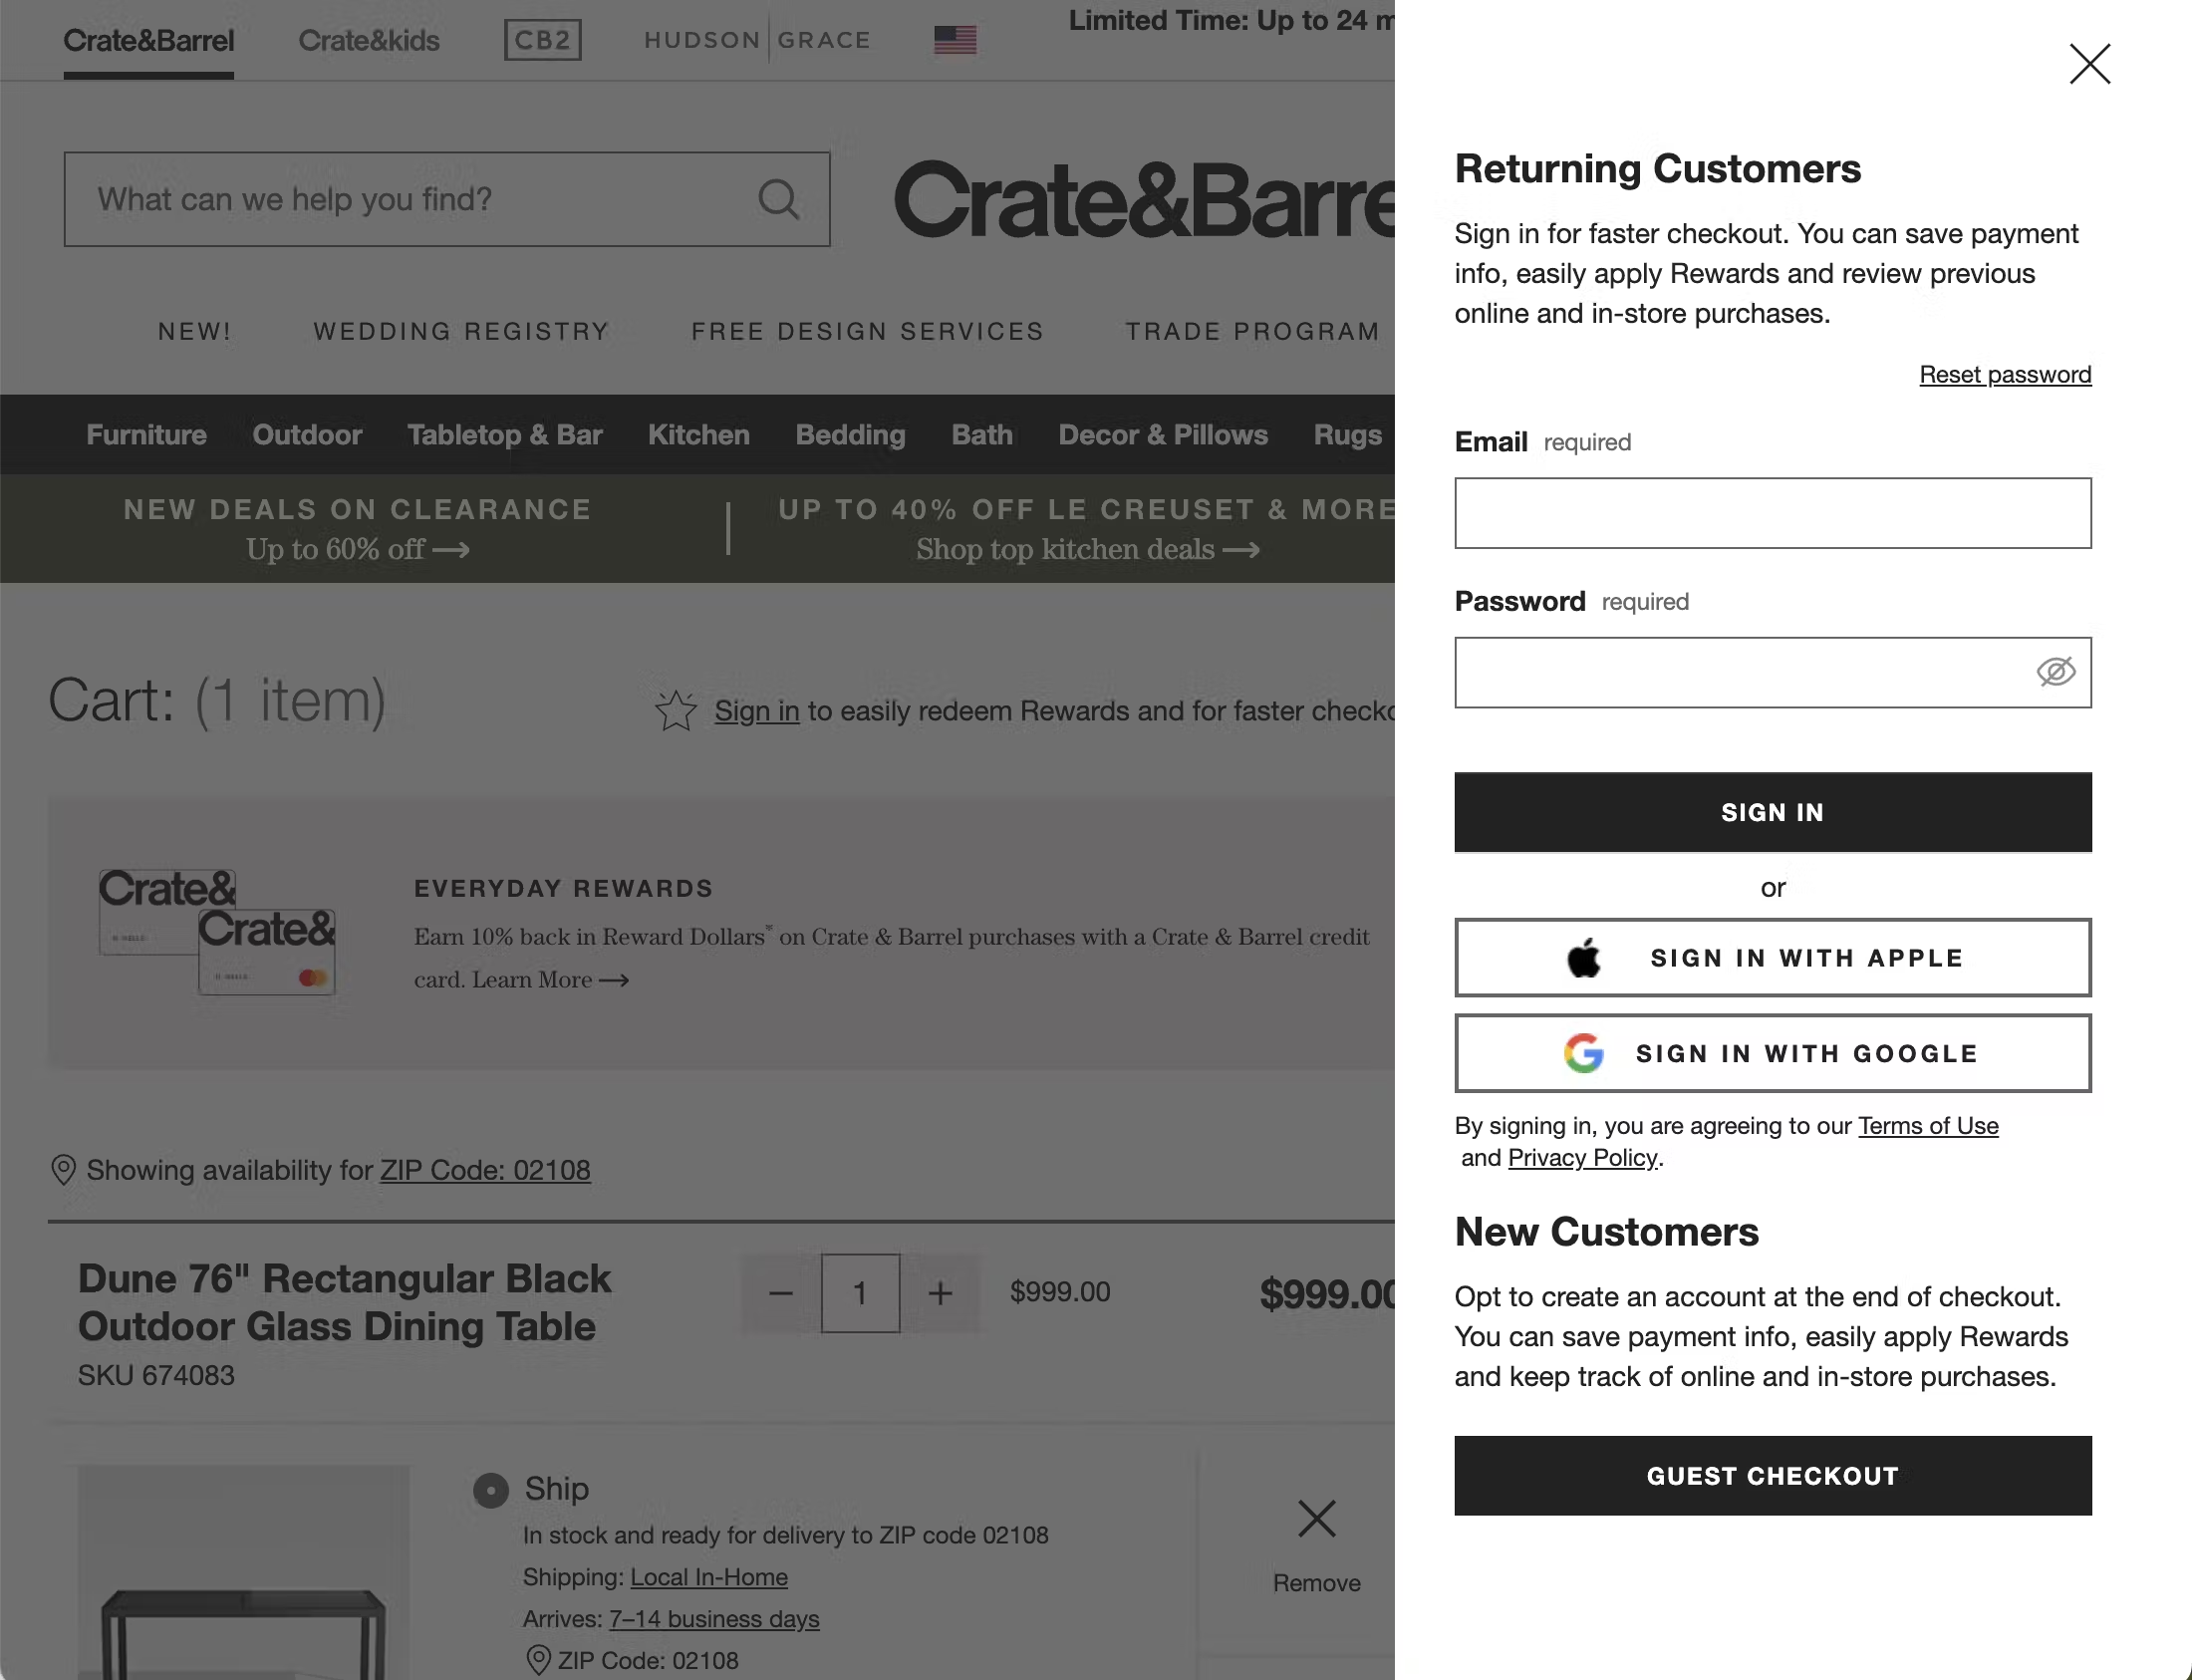This screenshot has height=1680, width=2192.
Task: Click the search magnifier icon
Action: click(778, 199)
